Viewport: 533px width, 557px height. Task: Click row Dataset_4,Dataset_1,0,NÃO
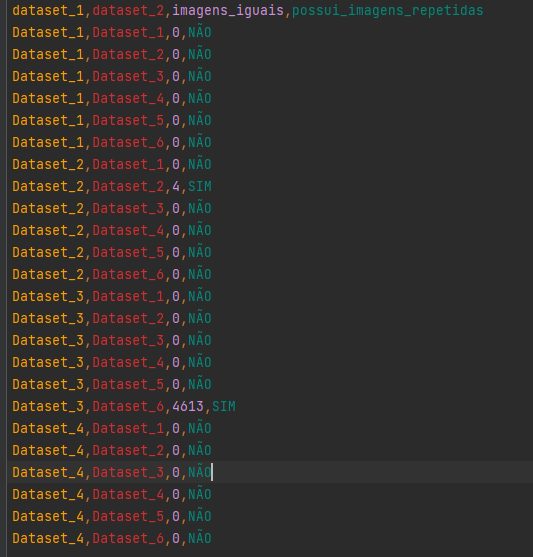(x=112, y=428)
